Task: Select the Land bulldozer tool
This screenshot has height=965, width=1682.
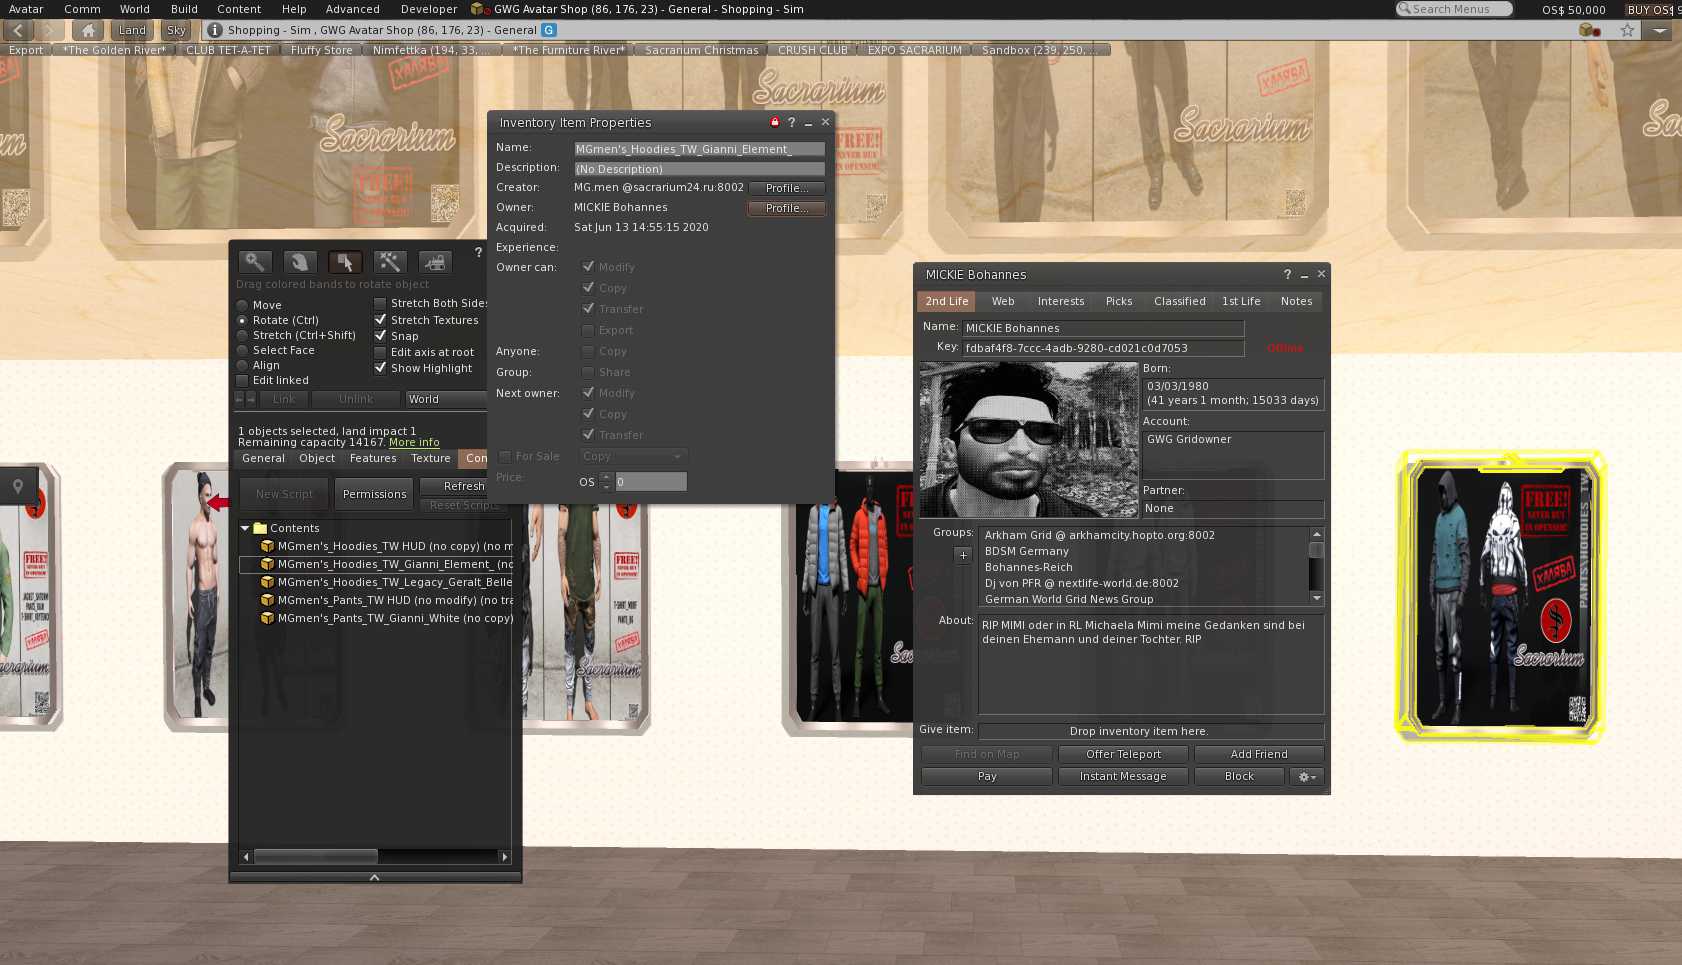Action: click(434, 262)
